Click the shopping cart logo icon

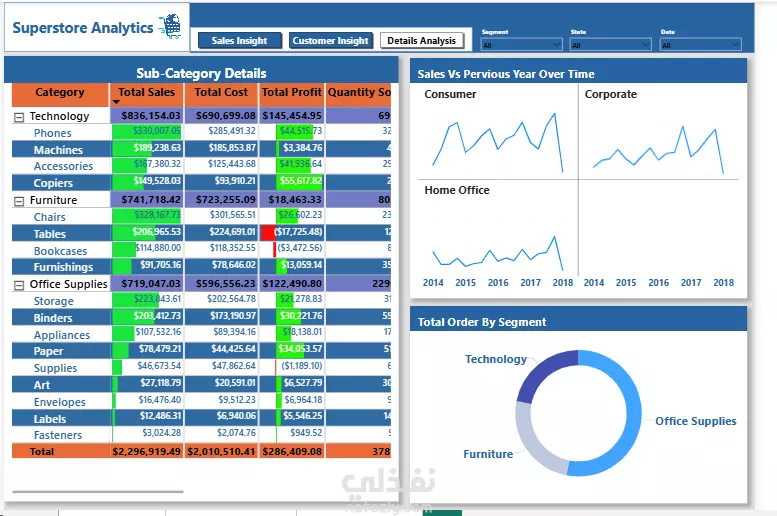click(x=170, y=26)
